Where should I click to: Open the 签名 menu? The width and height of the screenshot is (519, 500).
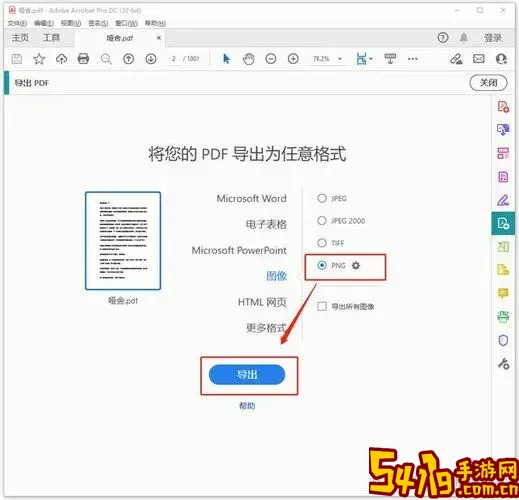[x=98, y=23]
